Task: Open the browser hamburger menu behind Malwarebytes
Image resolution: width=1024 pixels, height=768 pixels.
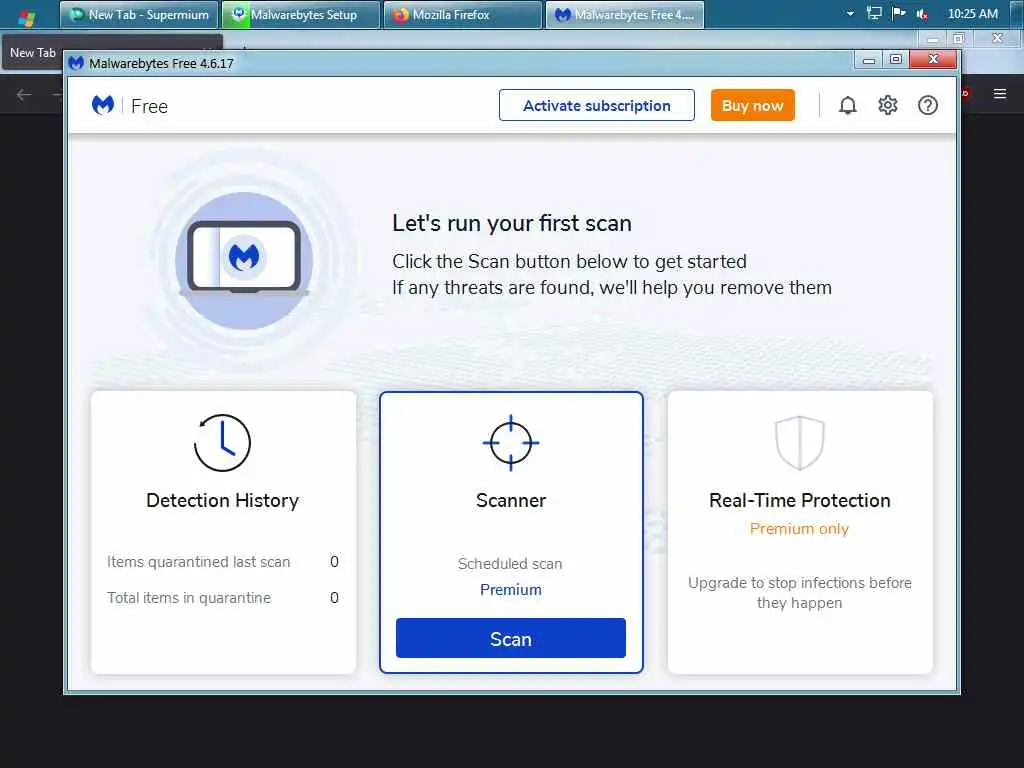Action: [999, 94]
